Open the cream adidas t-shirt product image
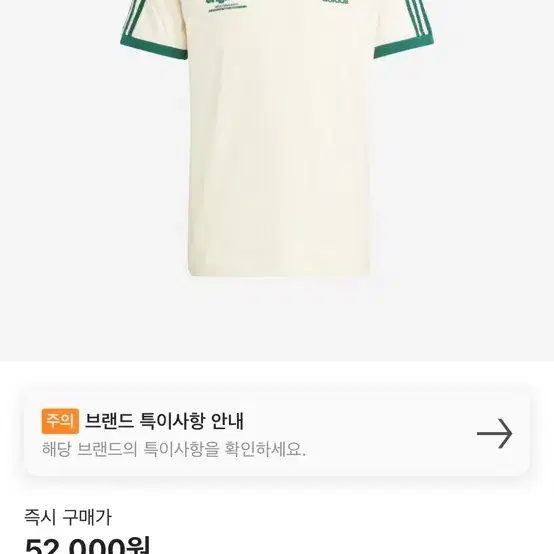554x554 pixels. [277, 137]
